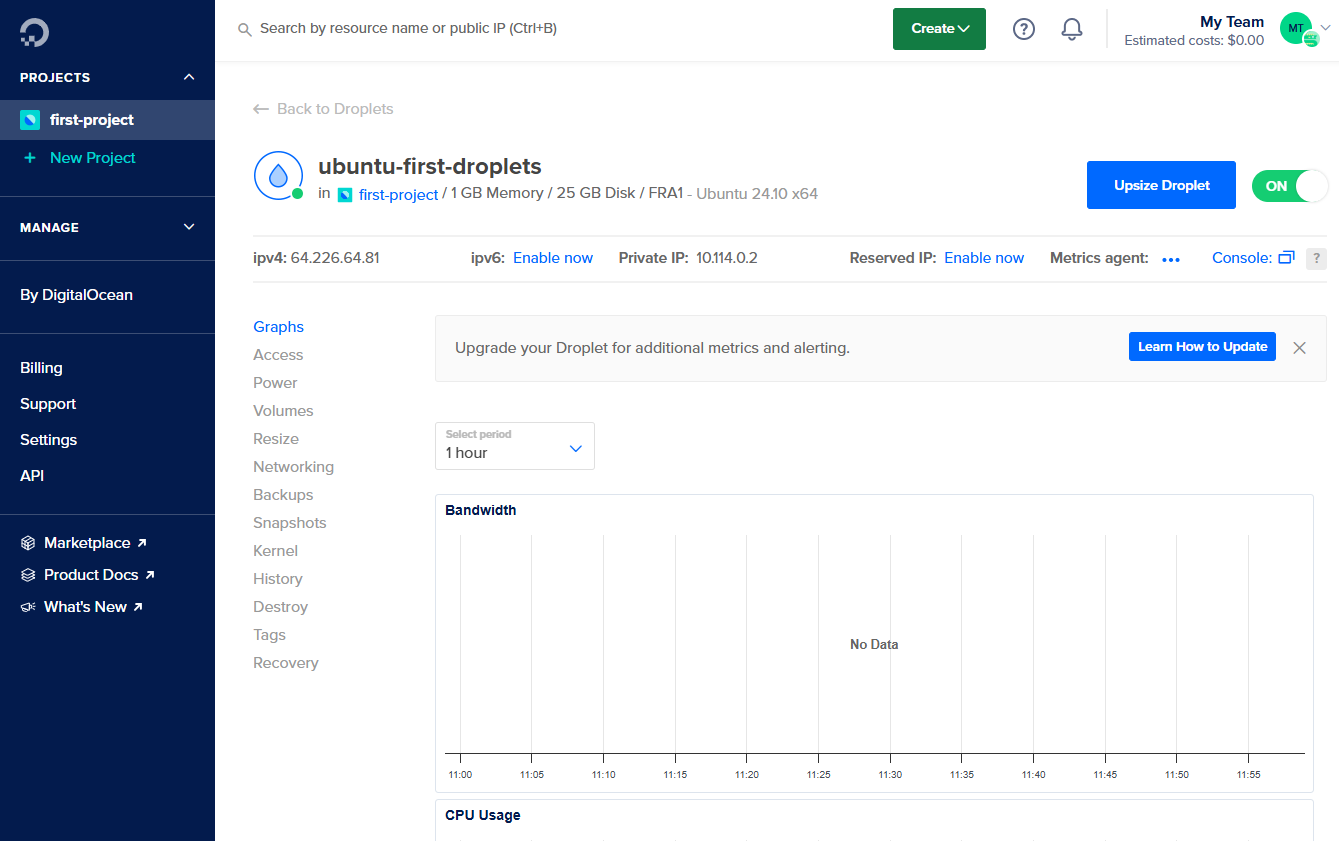Open the Snapshots tab
This screenshot has width=1339, height=841.
coord(290,523)
